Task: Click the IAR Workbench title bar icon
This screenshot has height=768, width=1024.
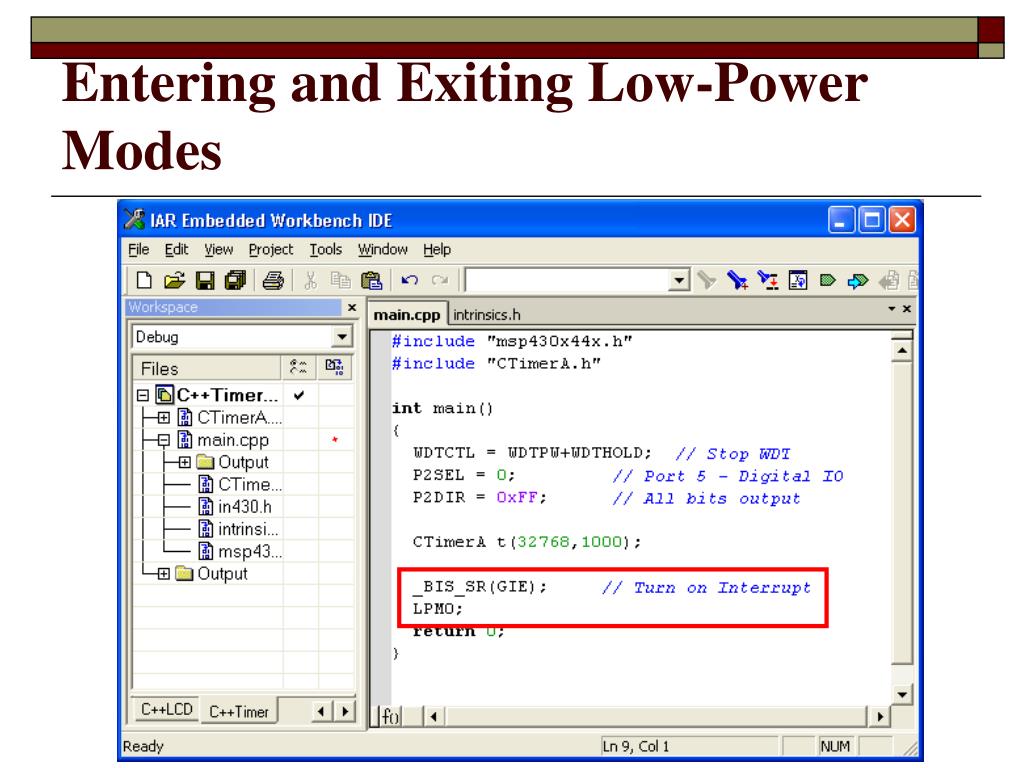Action: 135,219
